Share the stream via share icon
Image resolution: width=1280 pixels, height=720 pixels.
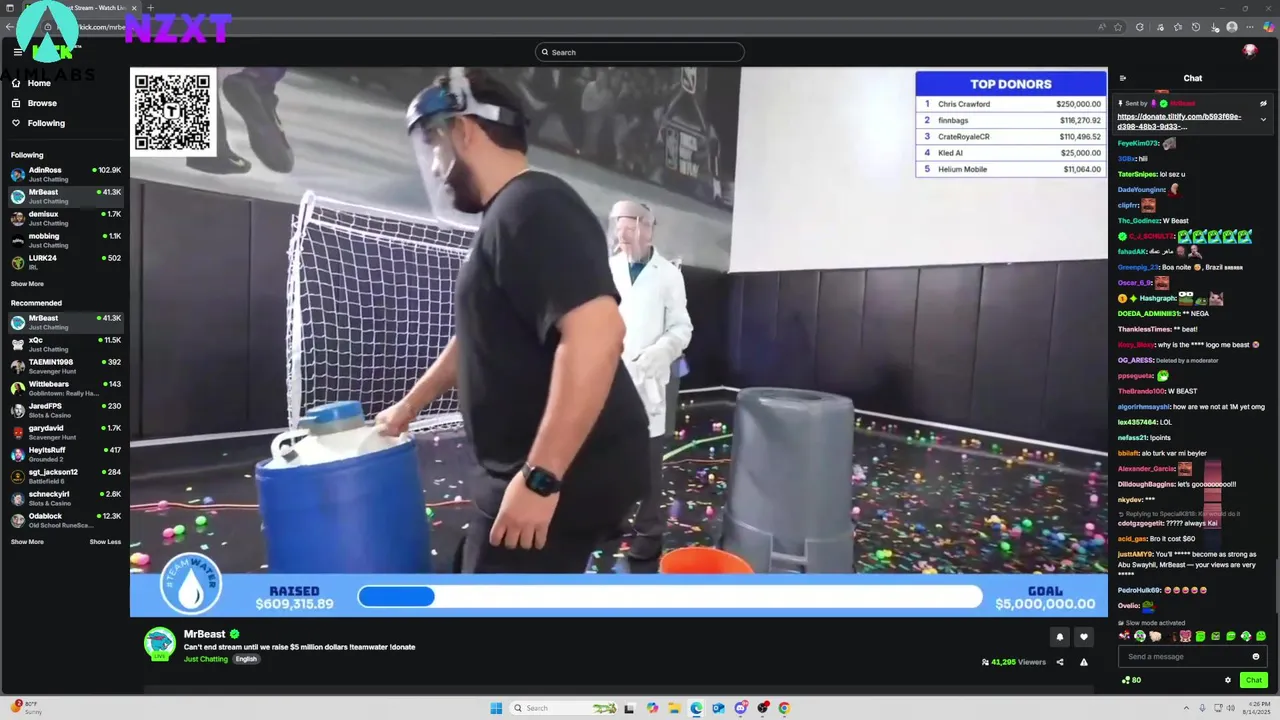[1060, 662]
